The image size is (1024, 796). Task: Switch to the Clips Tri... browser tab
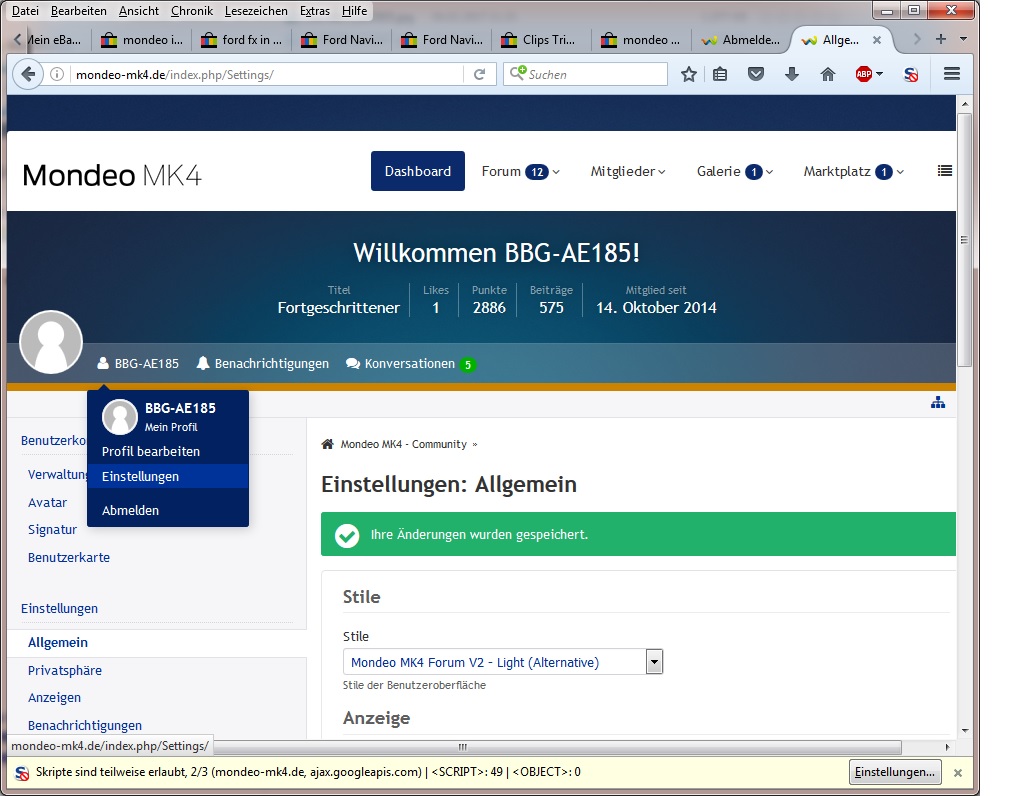pyautogui.click(x=540, y=40)
